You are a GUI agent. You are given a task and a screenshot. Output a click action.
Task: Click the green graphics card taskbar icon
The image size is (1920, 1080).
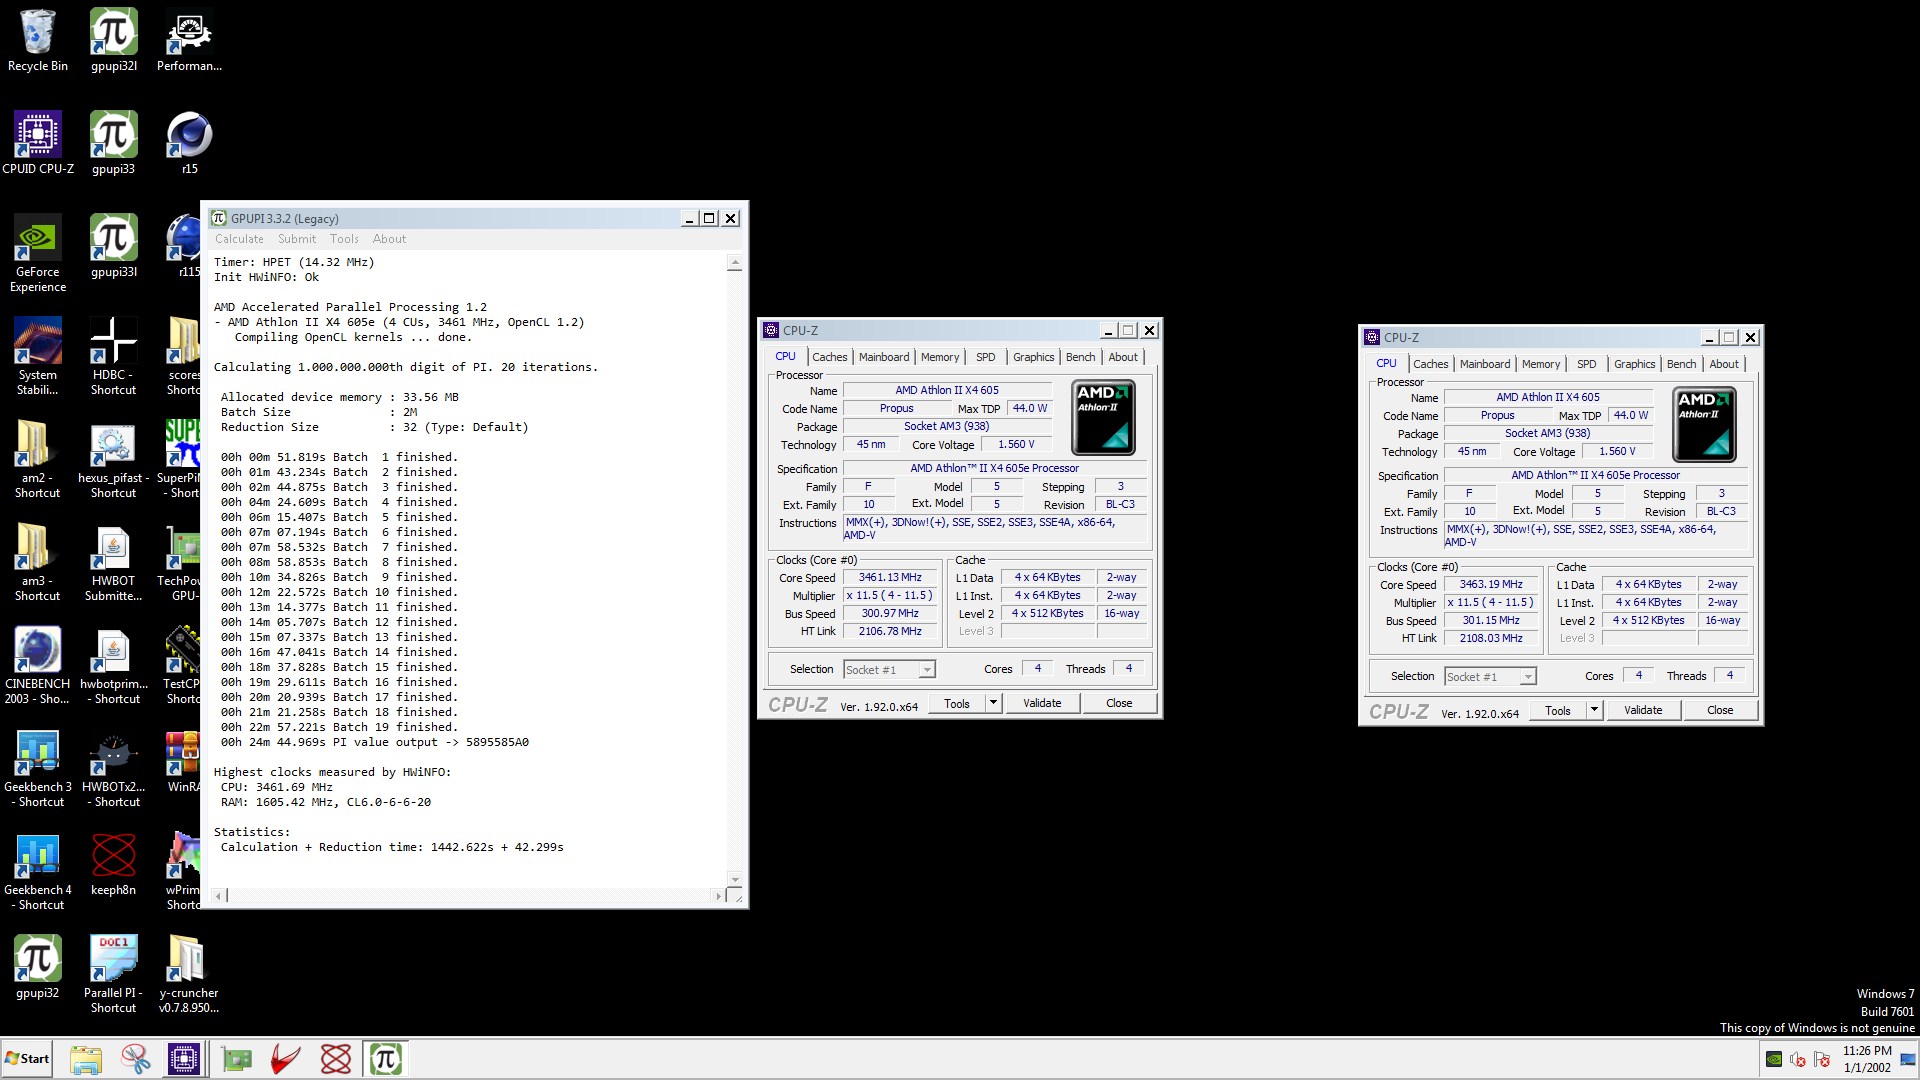(x=237, y=1059)
